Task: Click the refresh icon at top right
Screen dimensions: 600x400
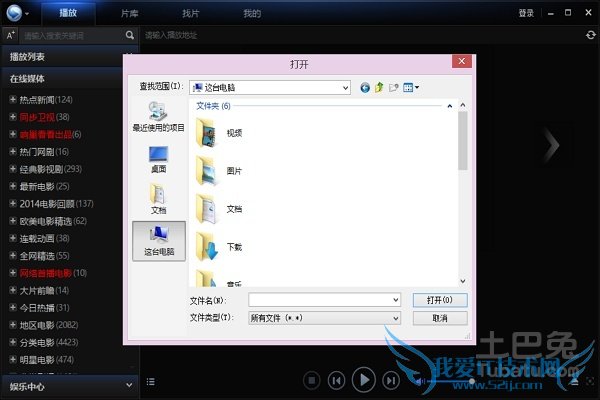Action: pyautogui.click(x=590, y=35)
